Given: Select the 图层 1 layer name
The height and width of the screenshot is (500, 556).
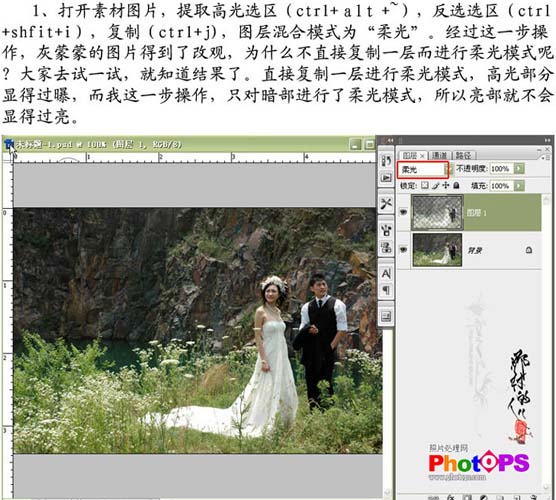Looking at the screenshot, I should click(x=476, y=212).
